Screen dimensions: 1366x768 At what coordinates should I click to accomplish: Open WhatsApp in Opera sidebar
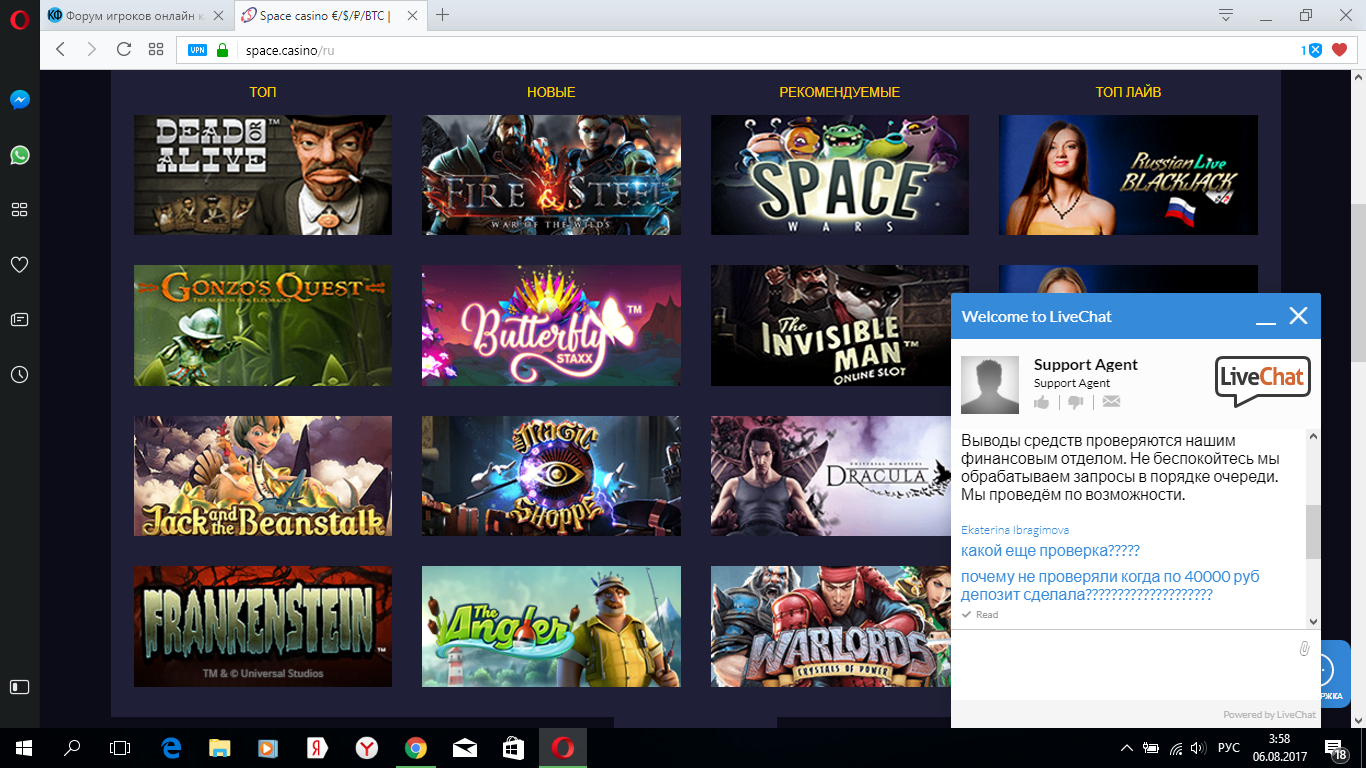[x=19, y=155]
